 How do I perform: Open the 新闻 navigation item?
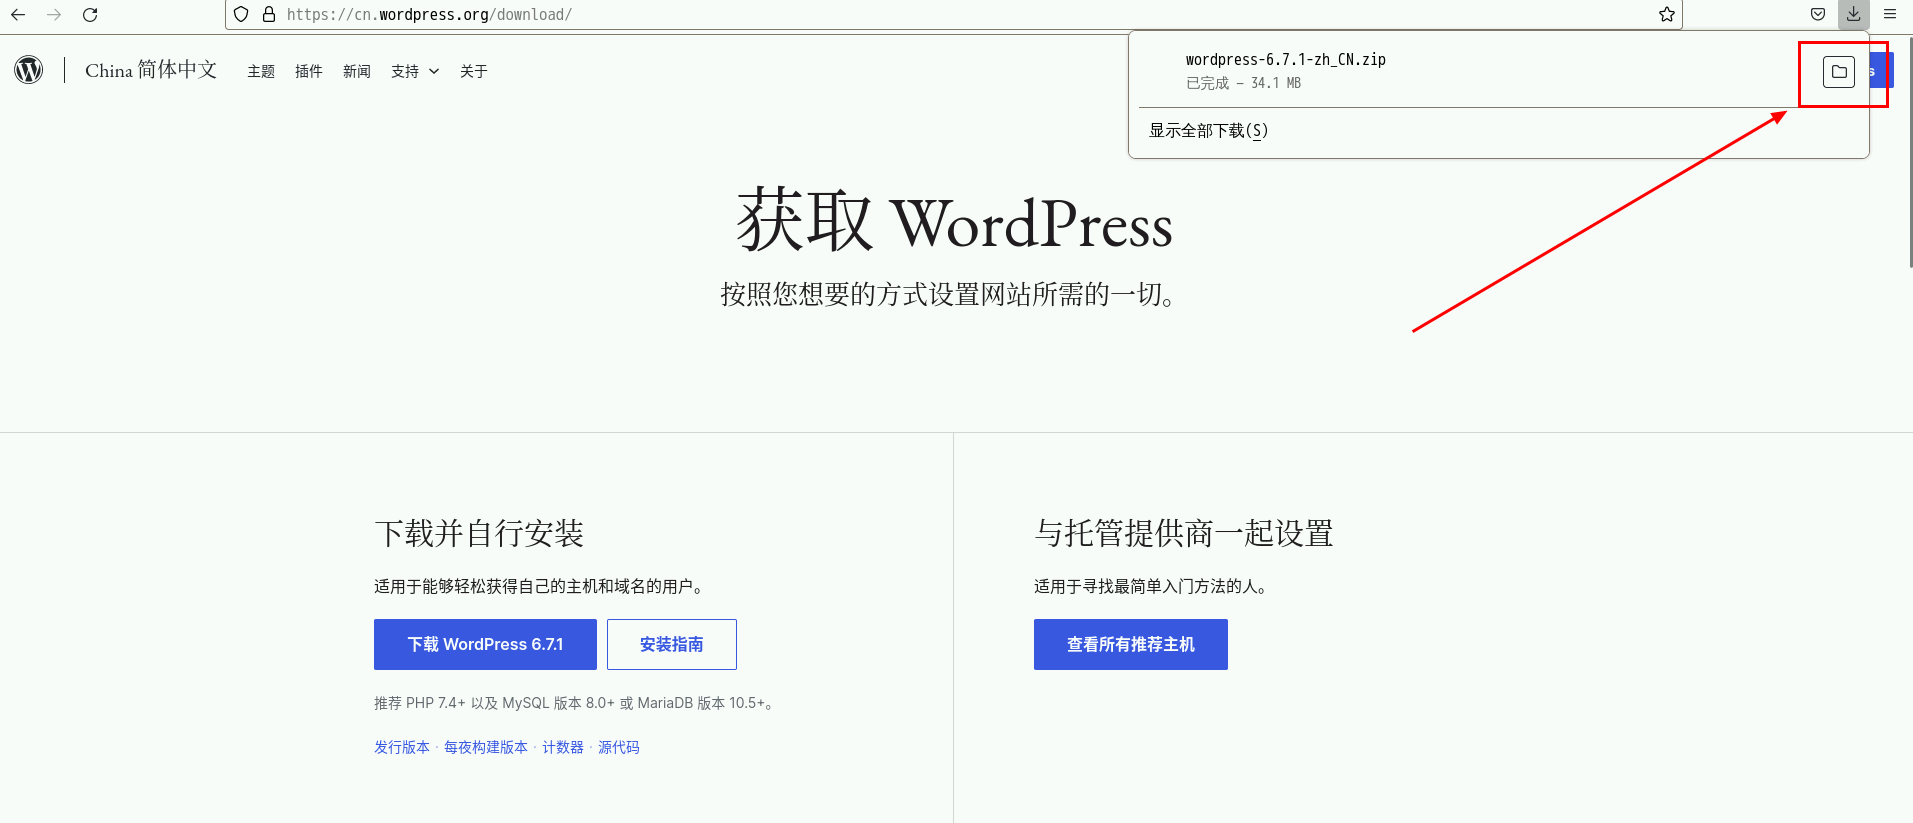pyautogui.click(x=357, y=71)
